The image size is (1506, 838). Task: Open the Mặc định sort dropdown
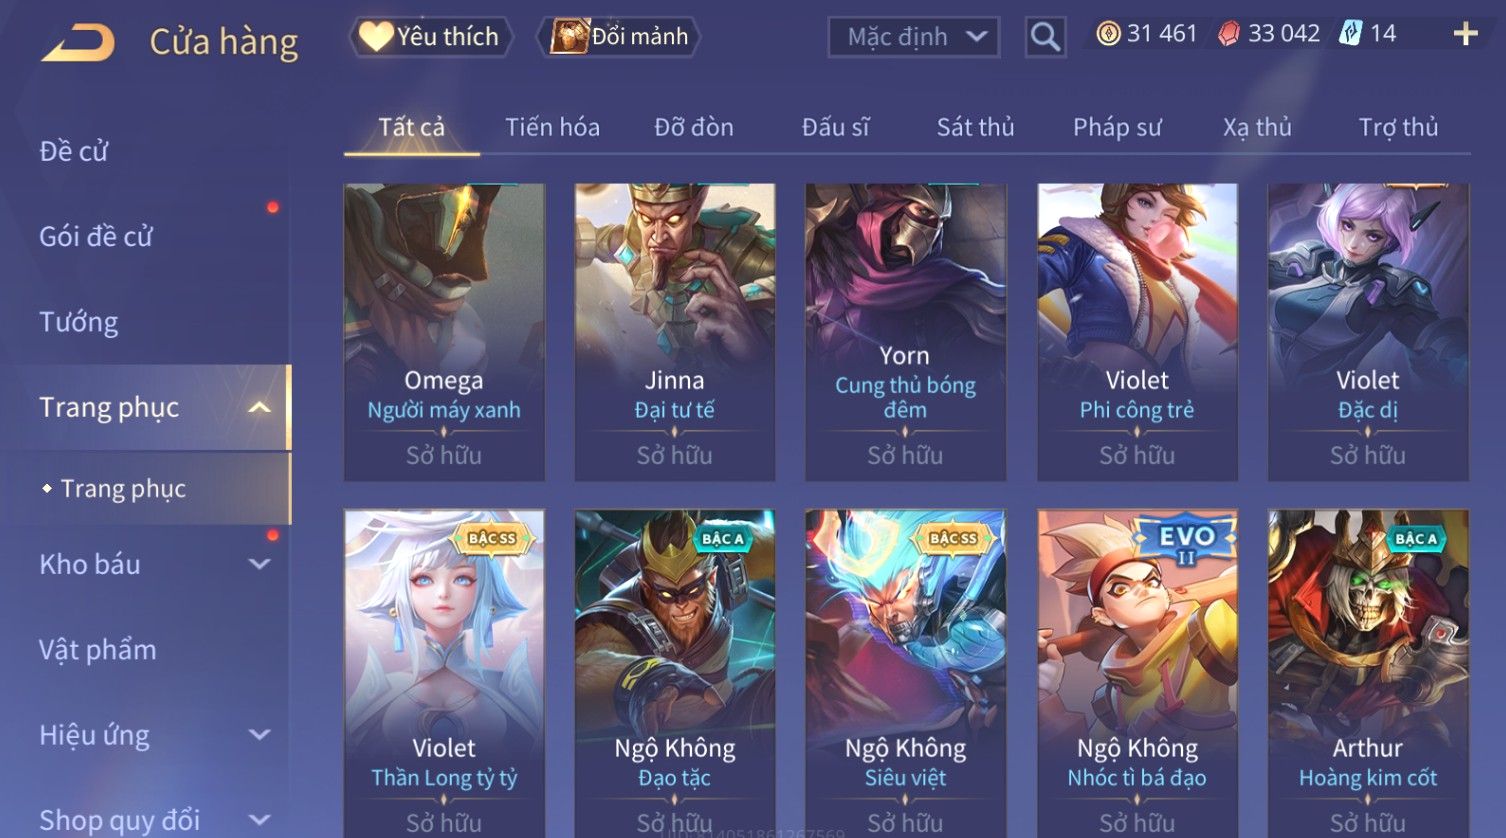pos(914,37)
